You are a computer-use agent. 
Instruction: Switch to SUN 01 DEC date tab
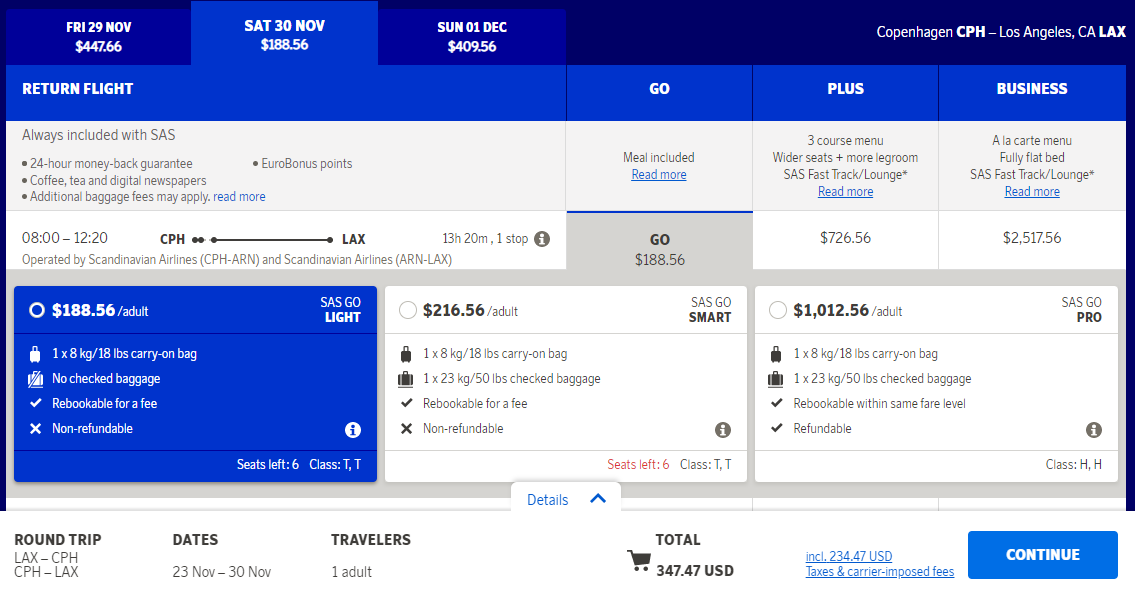click(472, 37)
